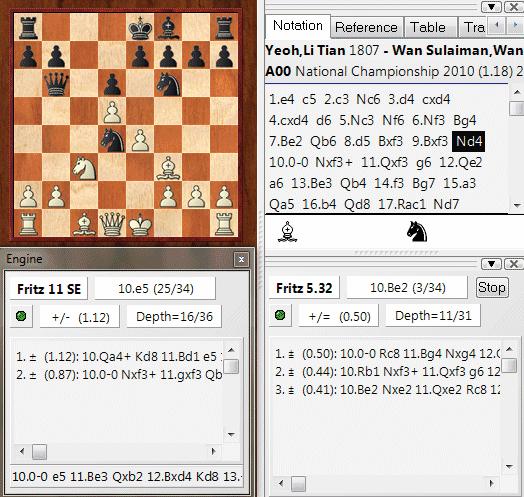This screenshot has height=497, width=524.
Task: Select highlighted move Nd4 in notation
Action: 469,141
